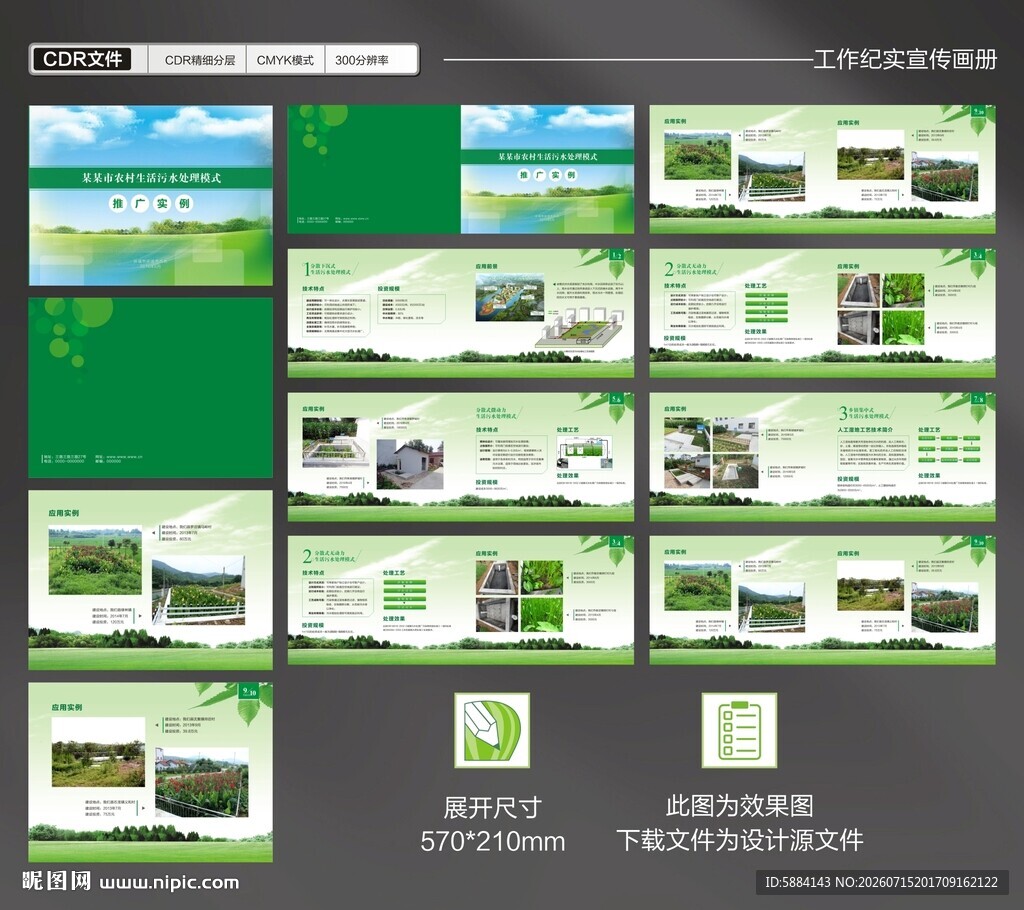Open the blue sky cover page thumbnail
The image size is (1024, 910).
click(151, 195)
